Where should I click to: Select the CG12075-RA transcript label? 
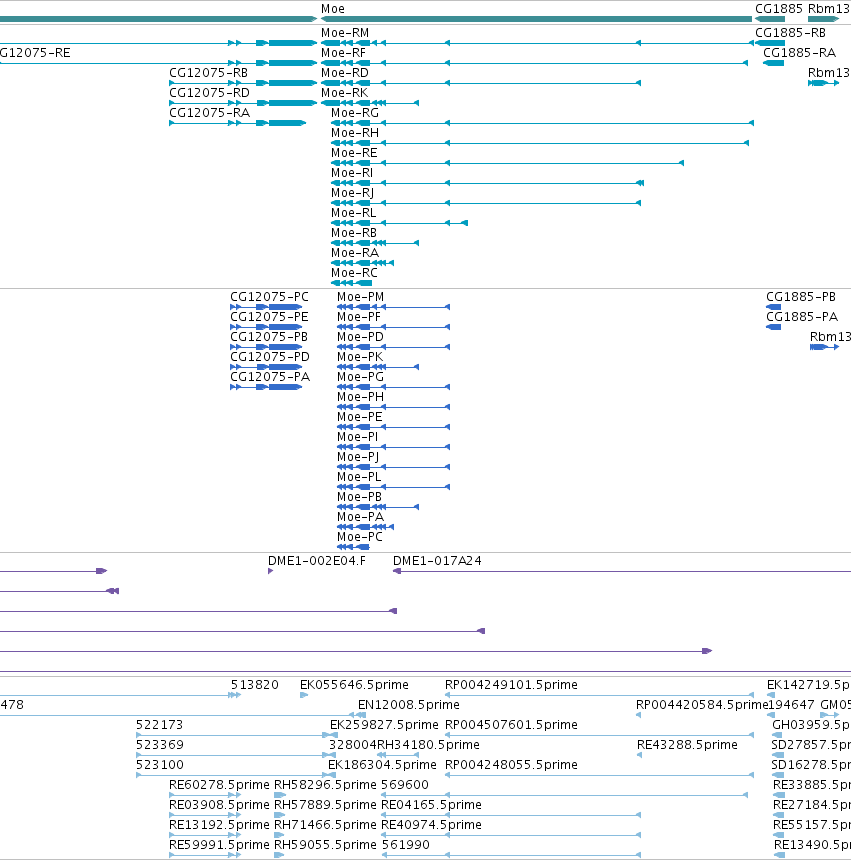click(209, 113)
